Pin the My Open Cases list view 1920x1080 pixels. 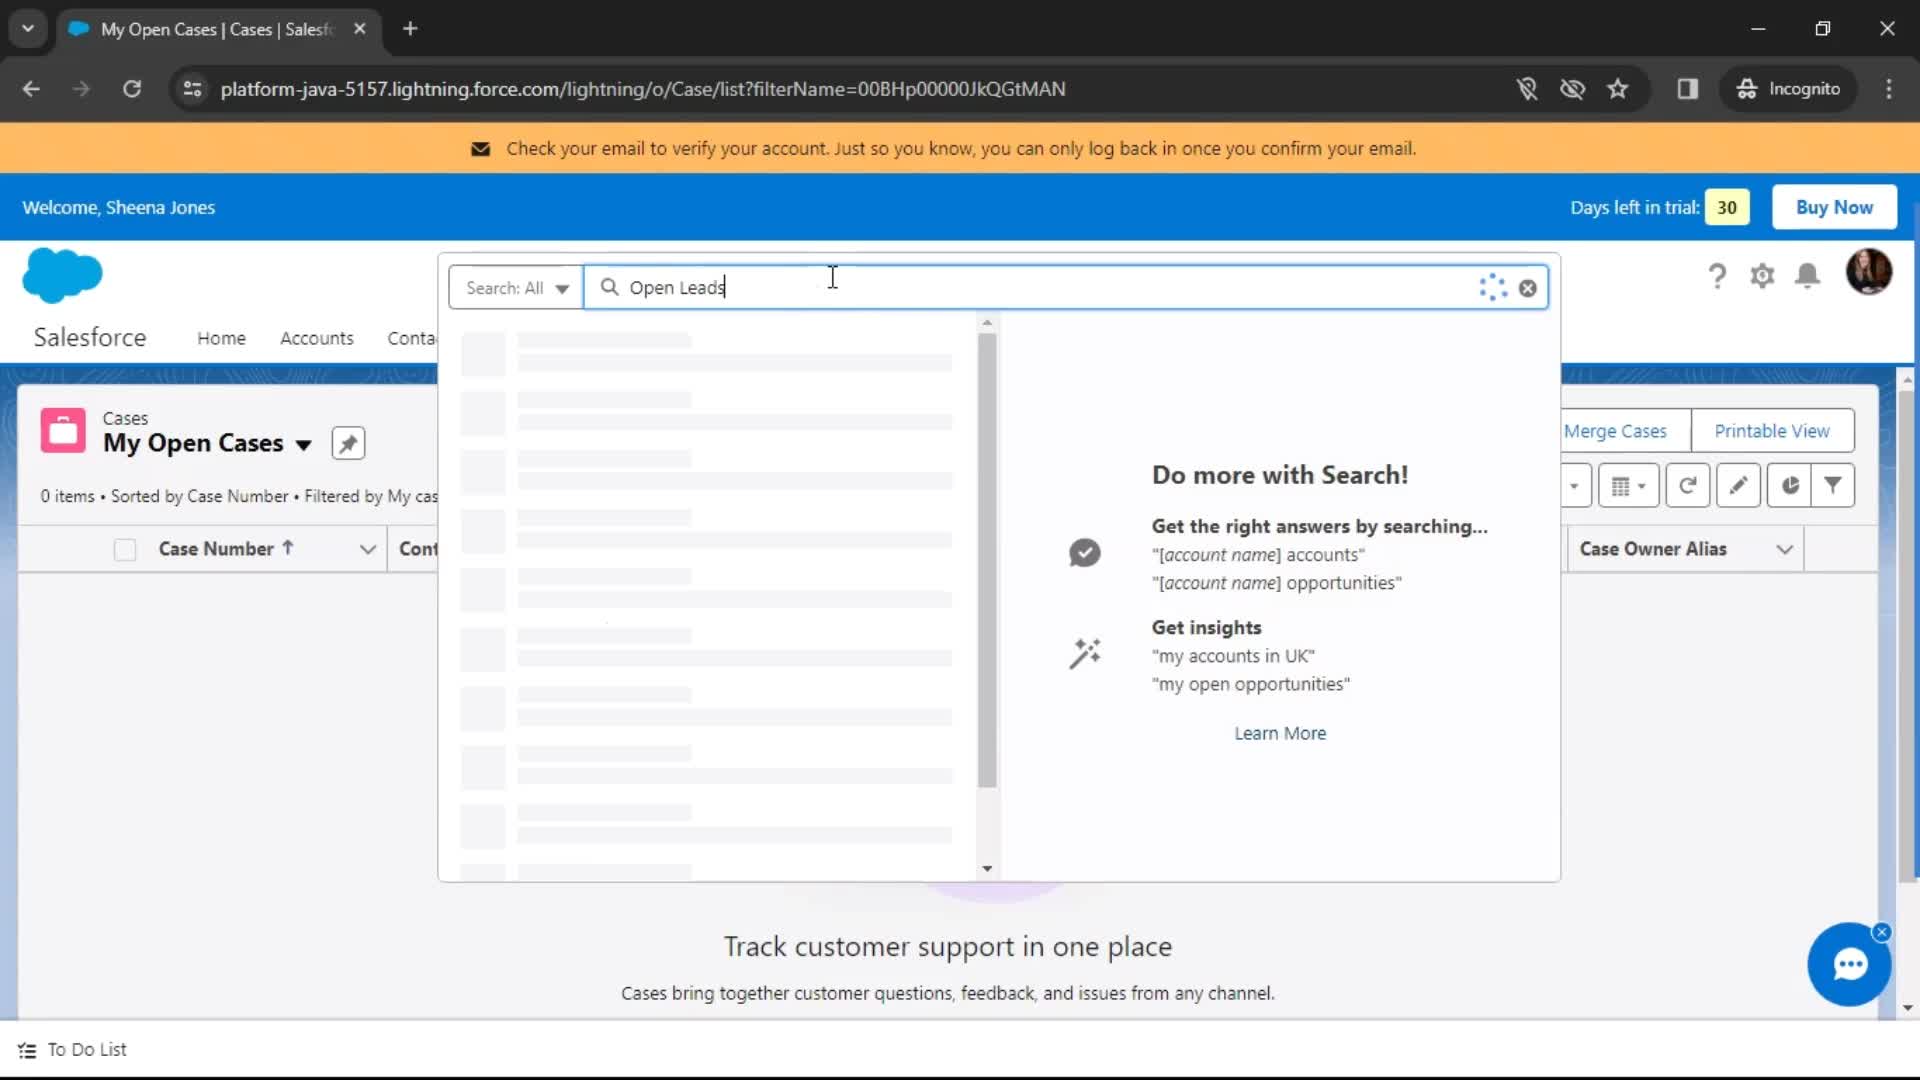point(348,443)
